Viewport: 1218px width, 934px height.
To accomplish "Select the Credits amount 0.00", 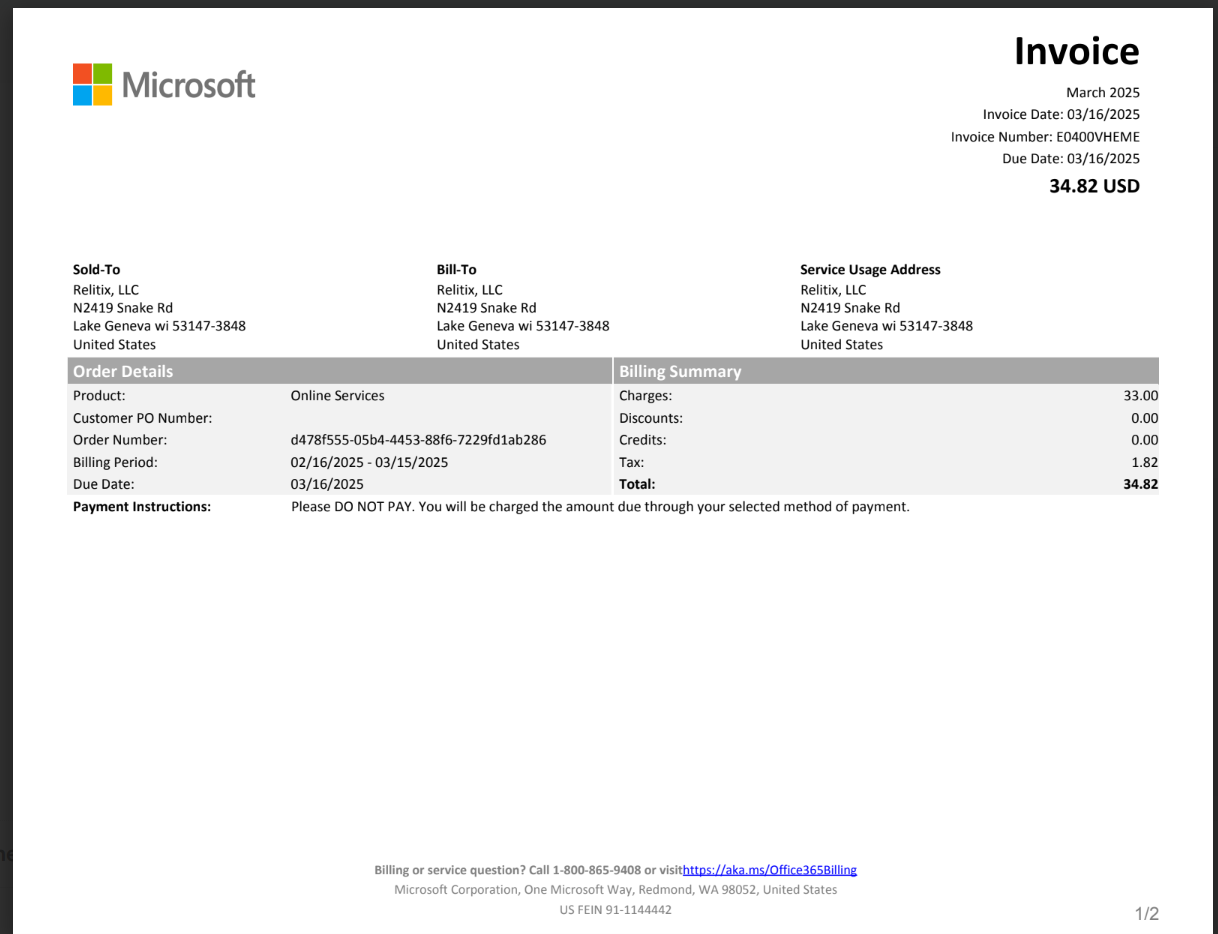I will 1145,440.
